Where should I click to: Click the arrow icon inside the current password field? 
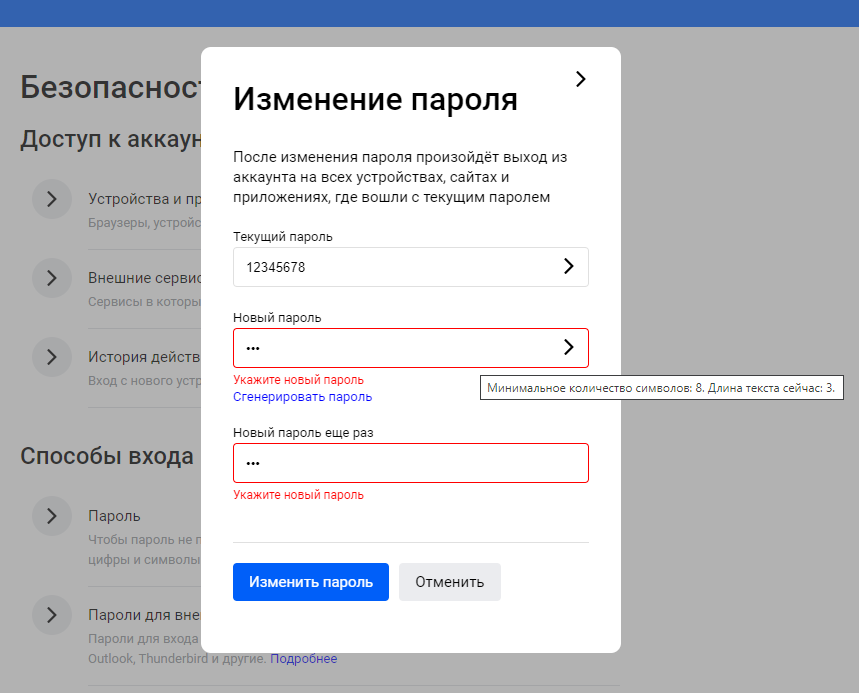569,267
